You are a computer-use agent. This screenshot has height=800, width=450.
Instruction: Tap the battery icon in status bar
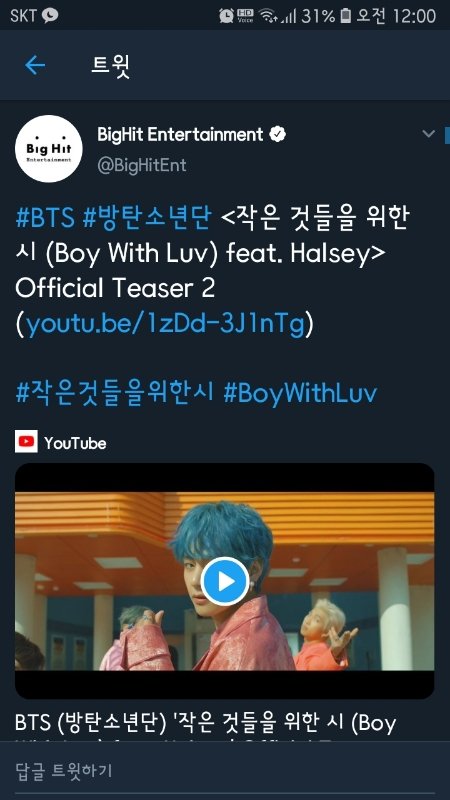click(x=346, y=16)
